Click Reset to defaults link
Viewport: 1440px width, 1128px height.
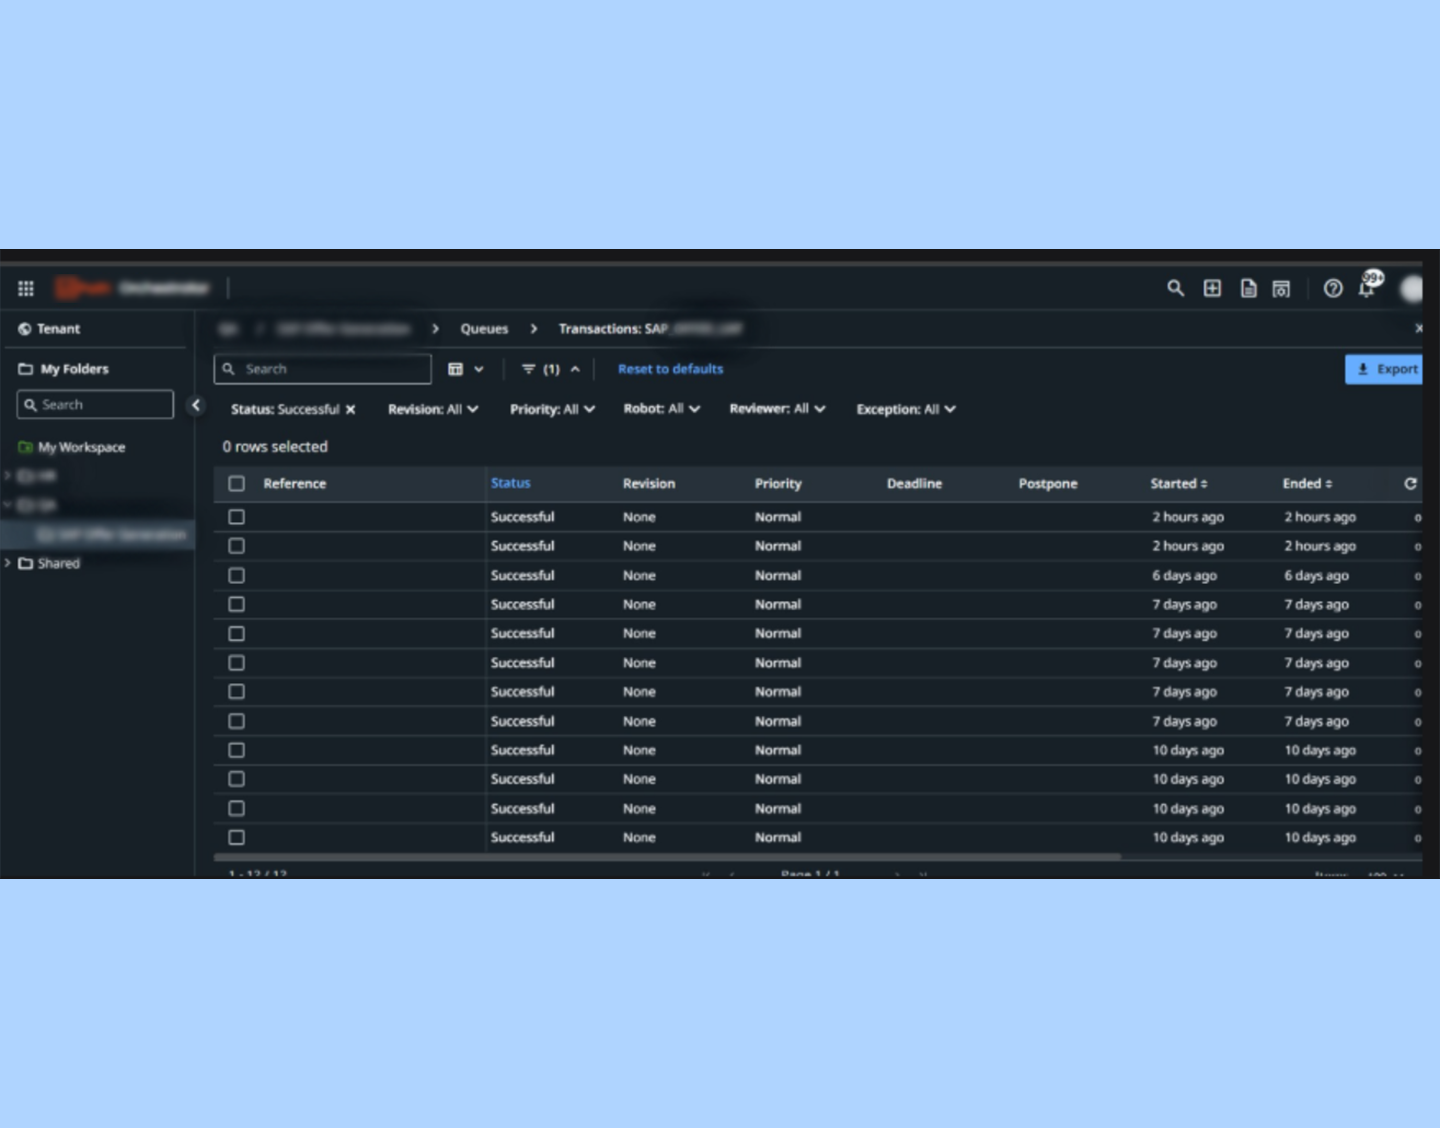(x=670, y=369)
